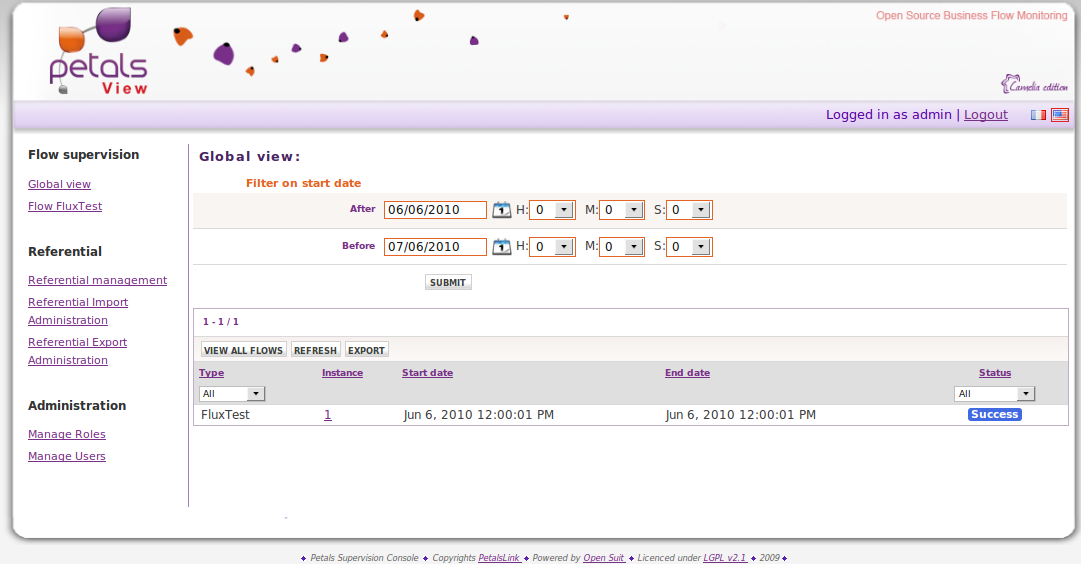Screen dimensions: 1081x564
Task: Switch language with French flag icon
Action: pyautogui.click(x=1039, y=115)
